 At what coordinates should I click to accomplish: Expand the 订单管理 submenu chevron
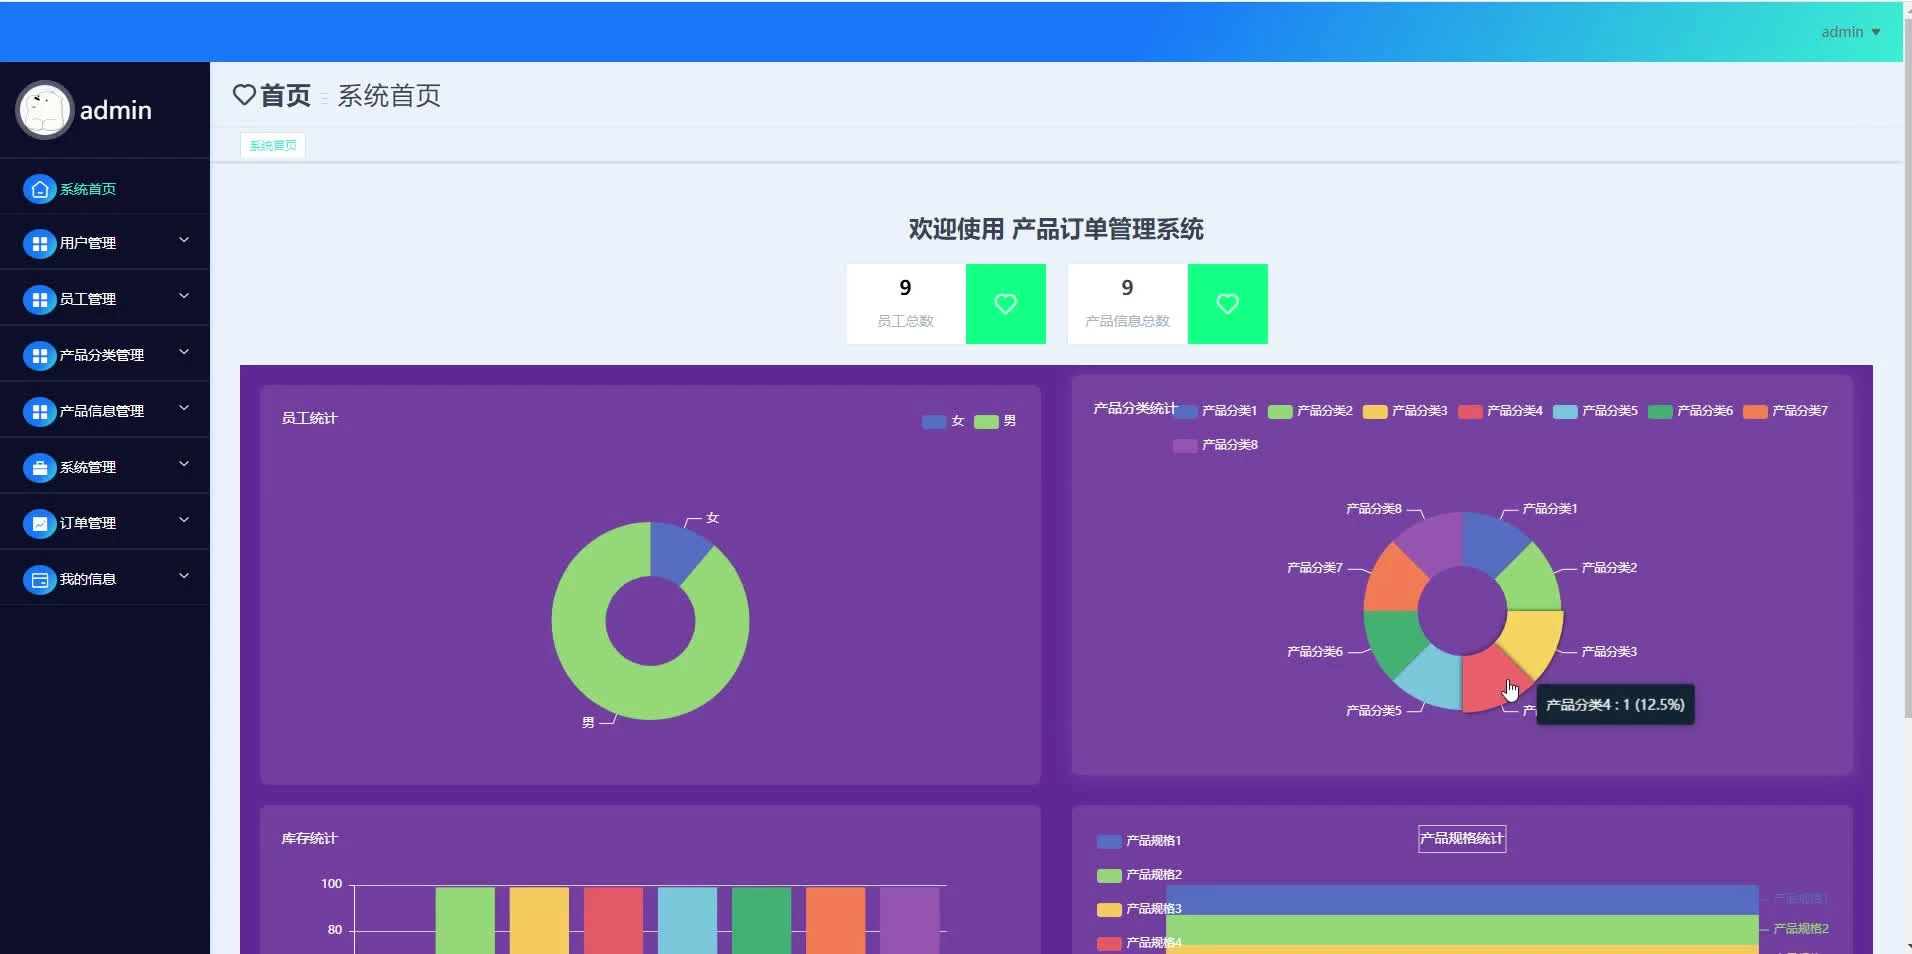[184, 520]
